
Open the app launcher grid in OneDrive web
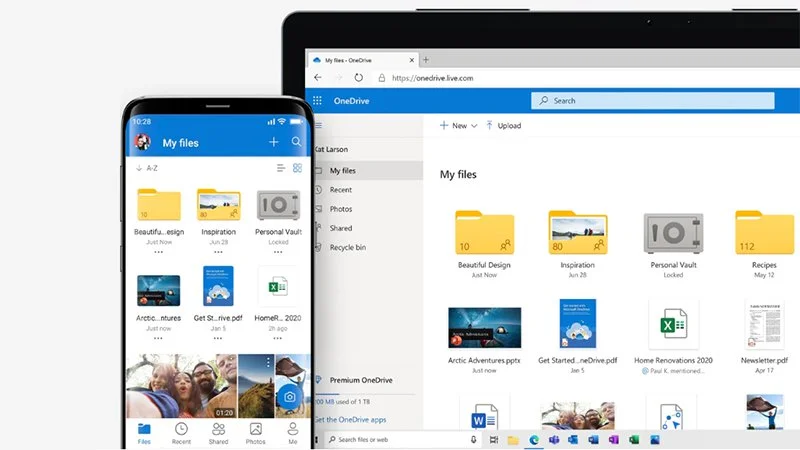[x=317, y=101]
